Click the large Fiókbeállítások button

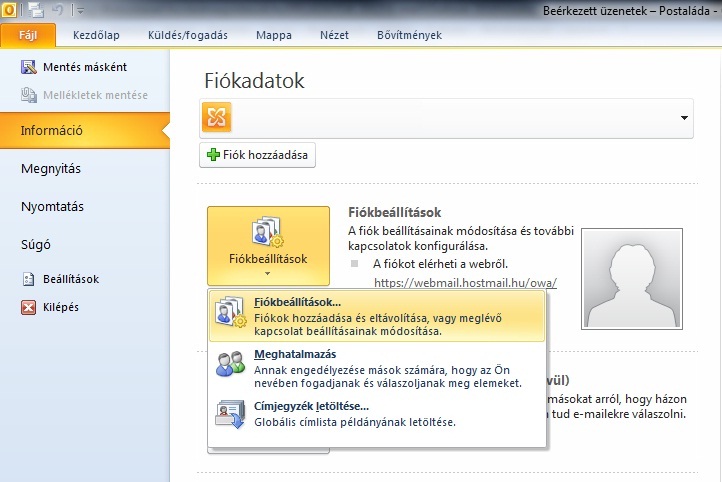click(268, 246)
